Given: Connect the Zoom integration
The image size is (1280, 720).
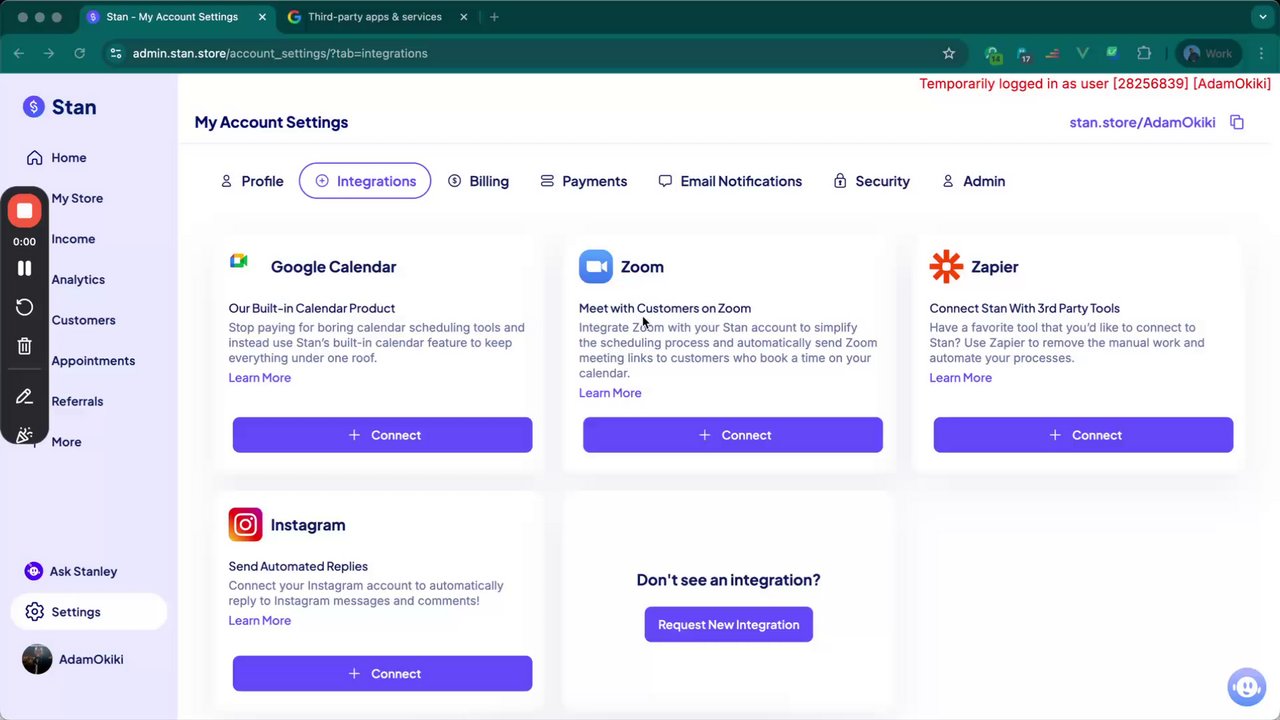Looking at the screenshot, I should (732, 435).
